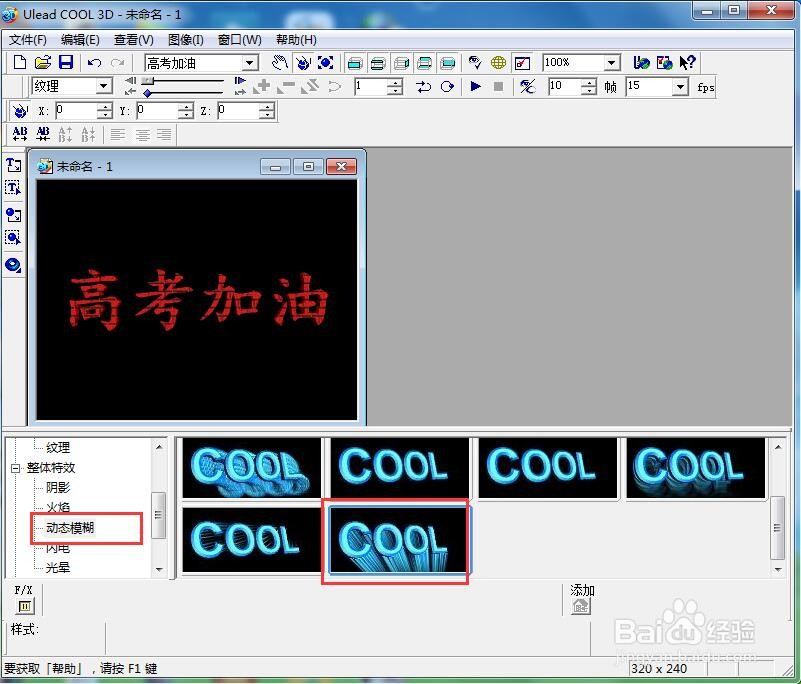Open the 查看(V) menu
The width and height of the screenshot is (801, 684).
[133, 40]
